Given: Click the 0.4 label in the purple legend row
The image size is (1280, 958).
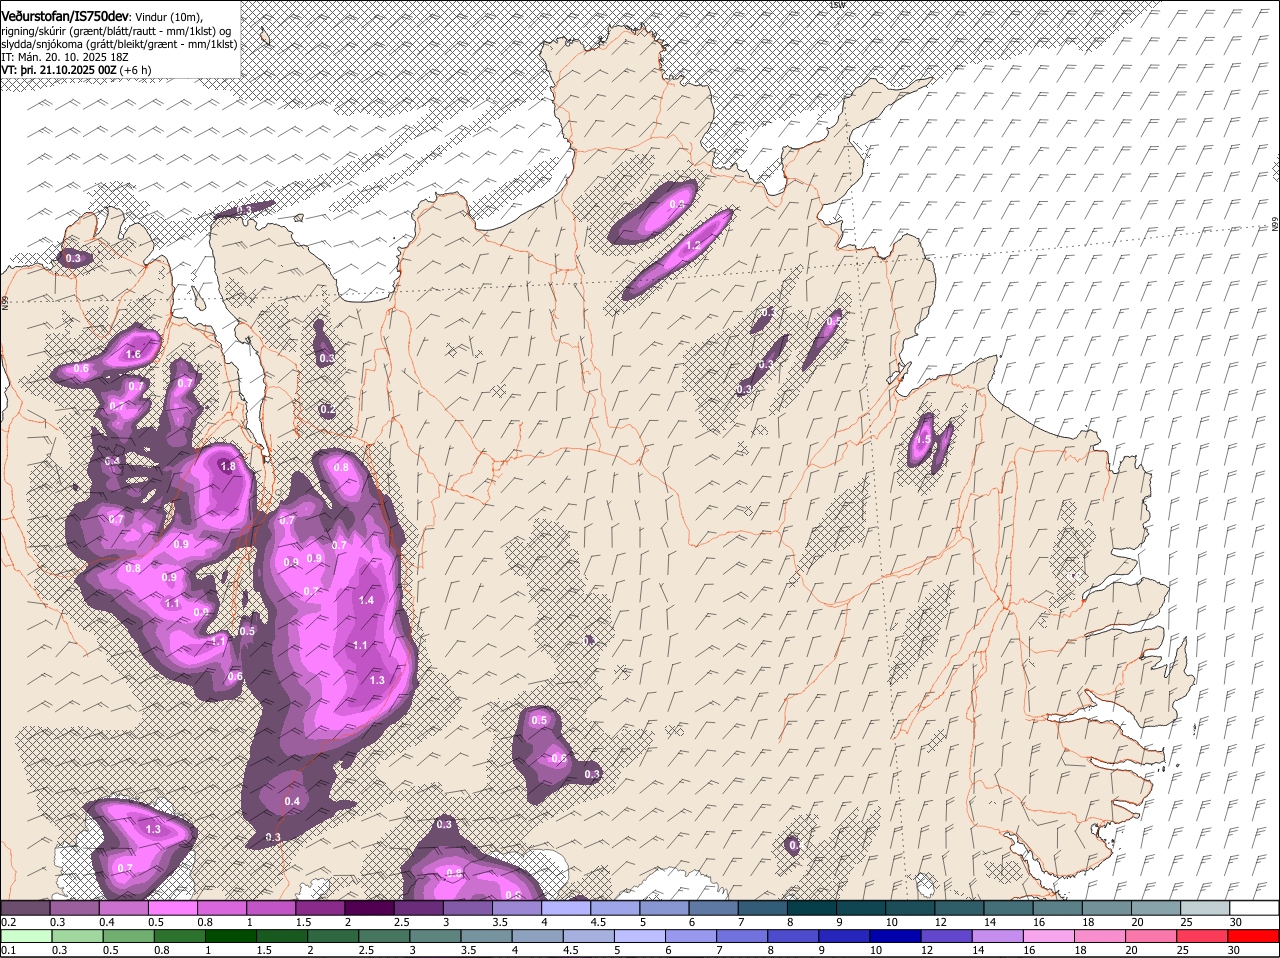Looking at the screenshot, I should pyautogui.click(x=107, y=921).
